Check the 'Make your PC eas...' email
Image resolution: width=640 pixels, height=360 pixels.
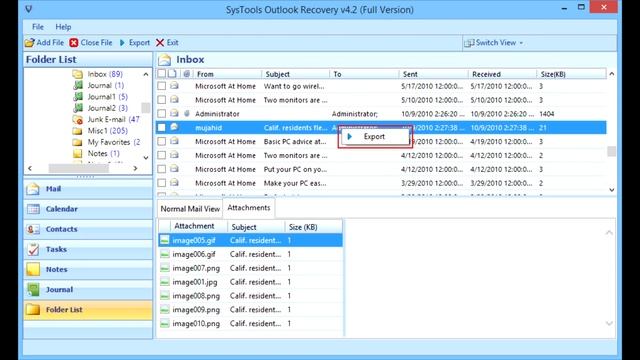(162, 183)
